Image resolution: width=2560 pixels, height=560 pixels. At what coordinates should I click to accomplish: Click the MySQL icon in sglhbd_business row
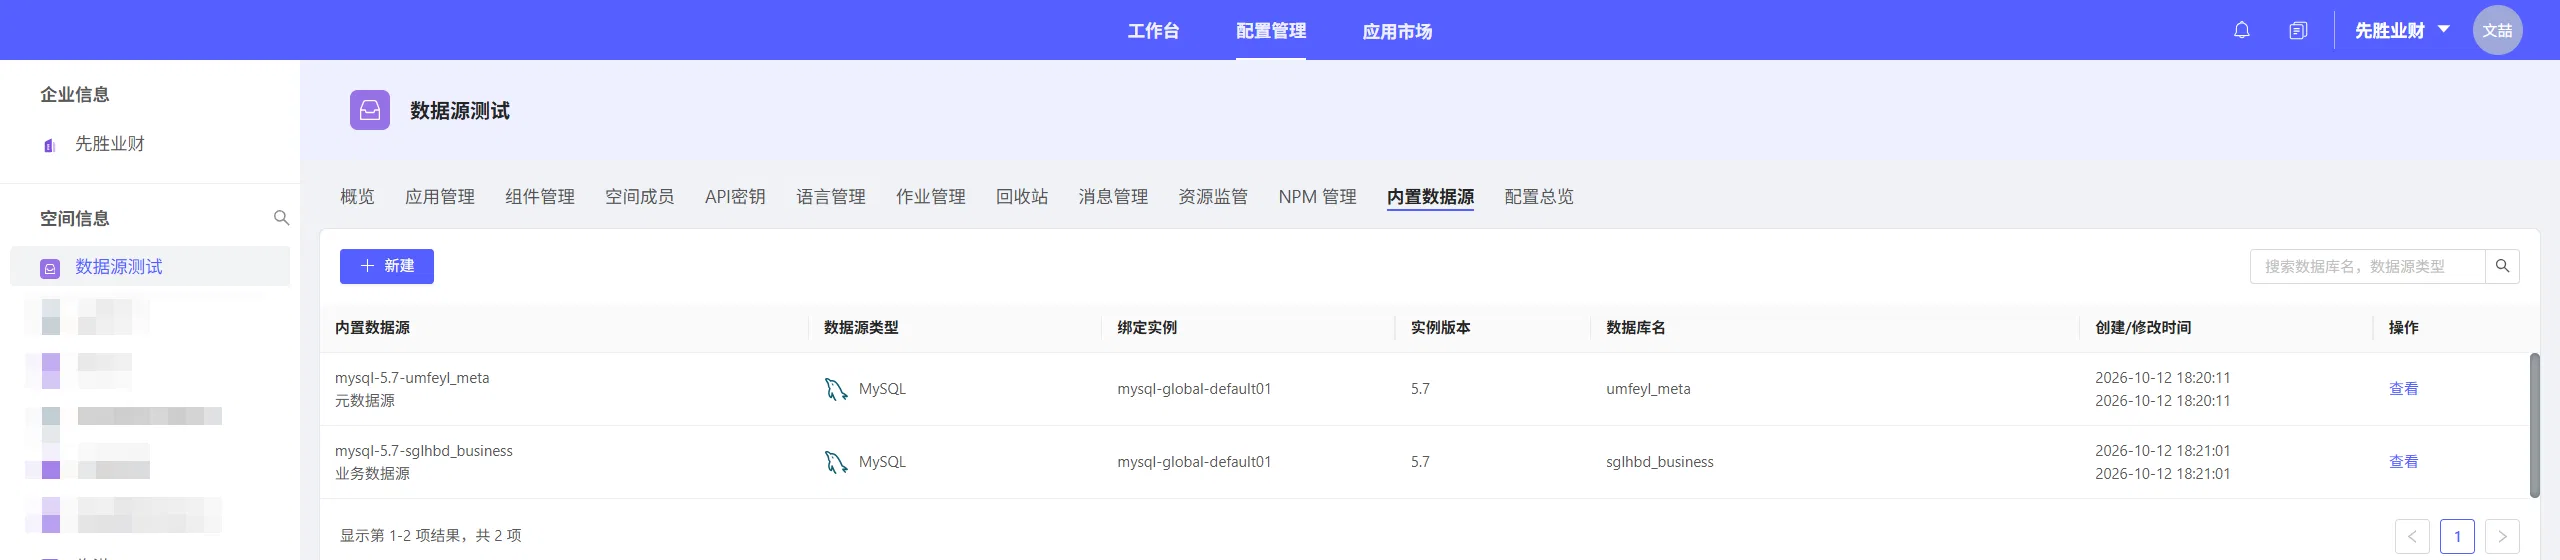point(835,462)
